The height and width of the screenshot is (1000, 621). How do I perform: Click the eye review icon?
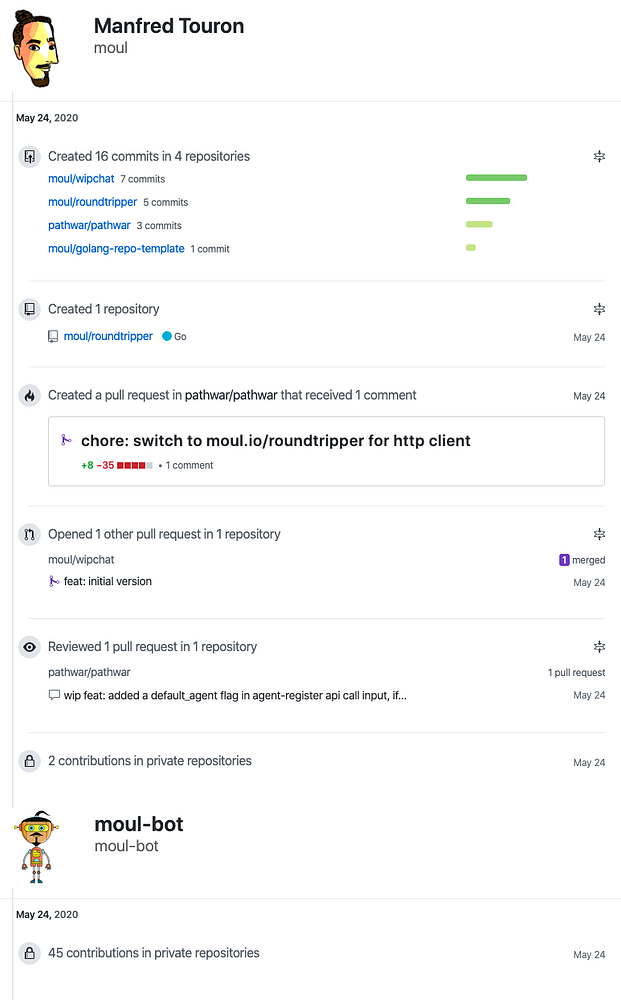coord(29,648)
